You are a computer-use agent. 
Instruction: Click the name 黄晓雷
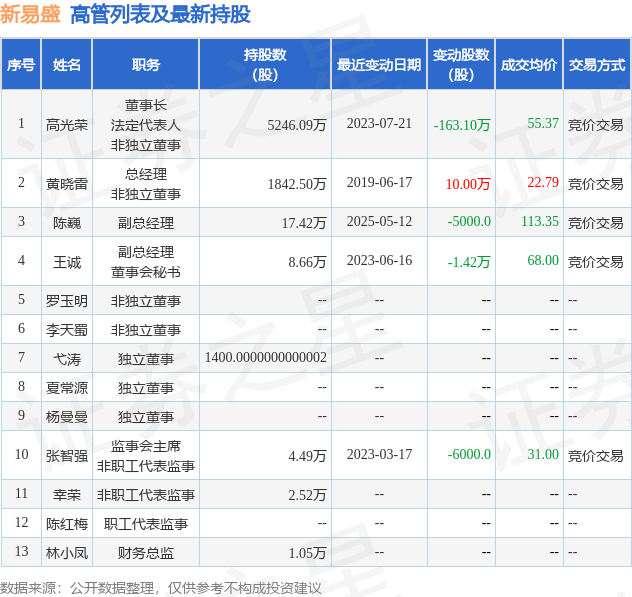67,184
